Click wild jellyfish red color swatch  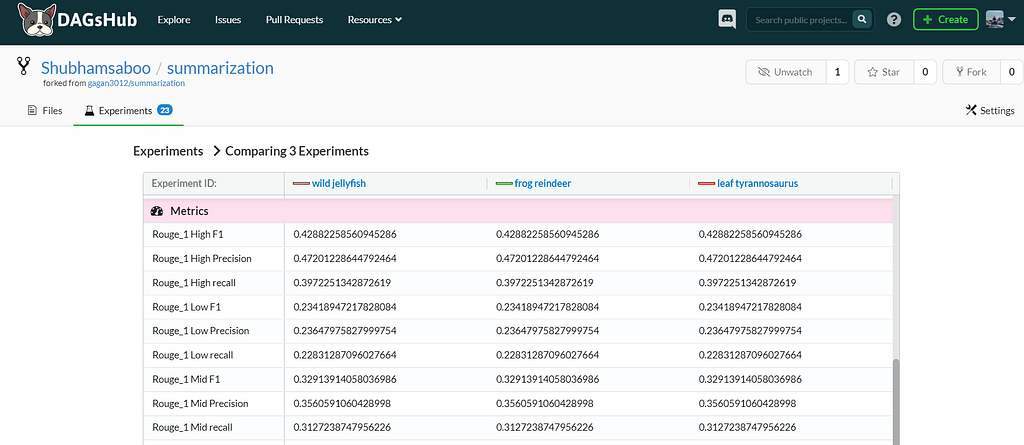point(300,184)
